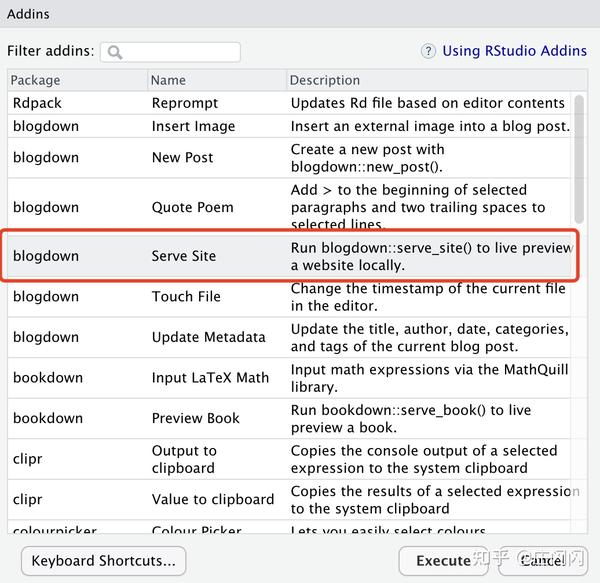The height and width of the screenshot is (583, 600).
Task: Select the bookdown Preview Book addin
Action: tap(290, 418)
